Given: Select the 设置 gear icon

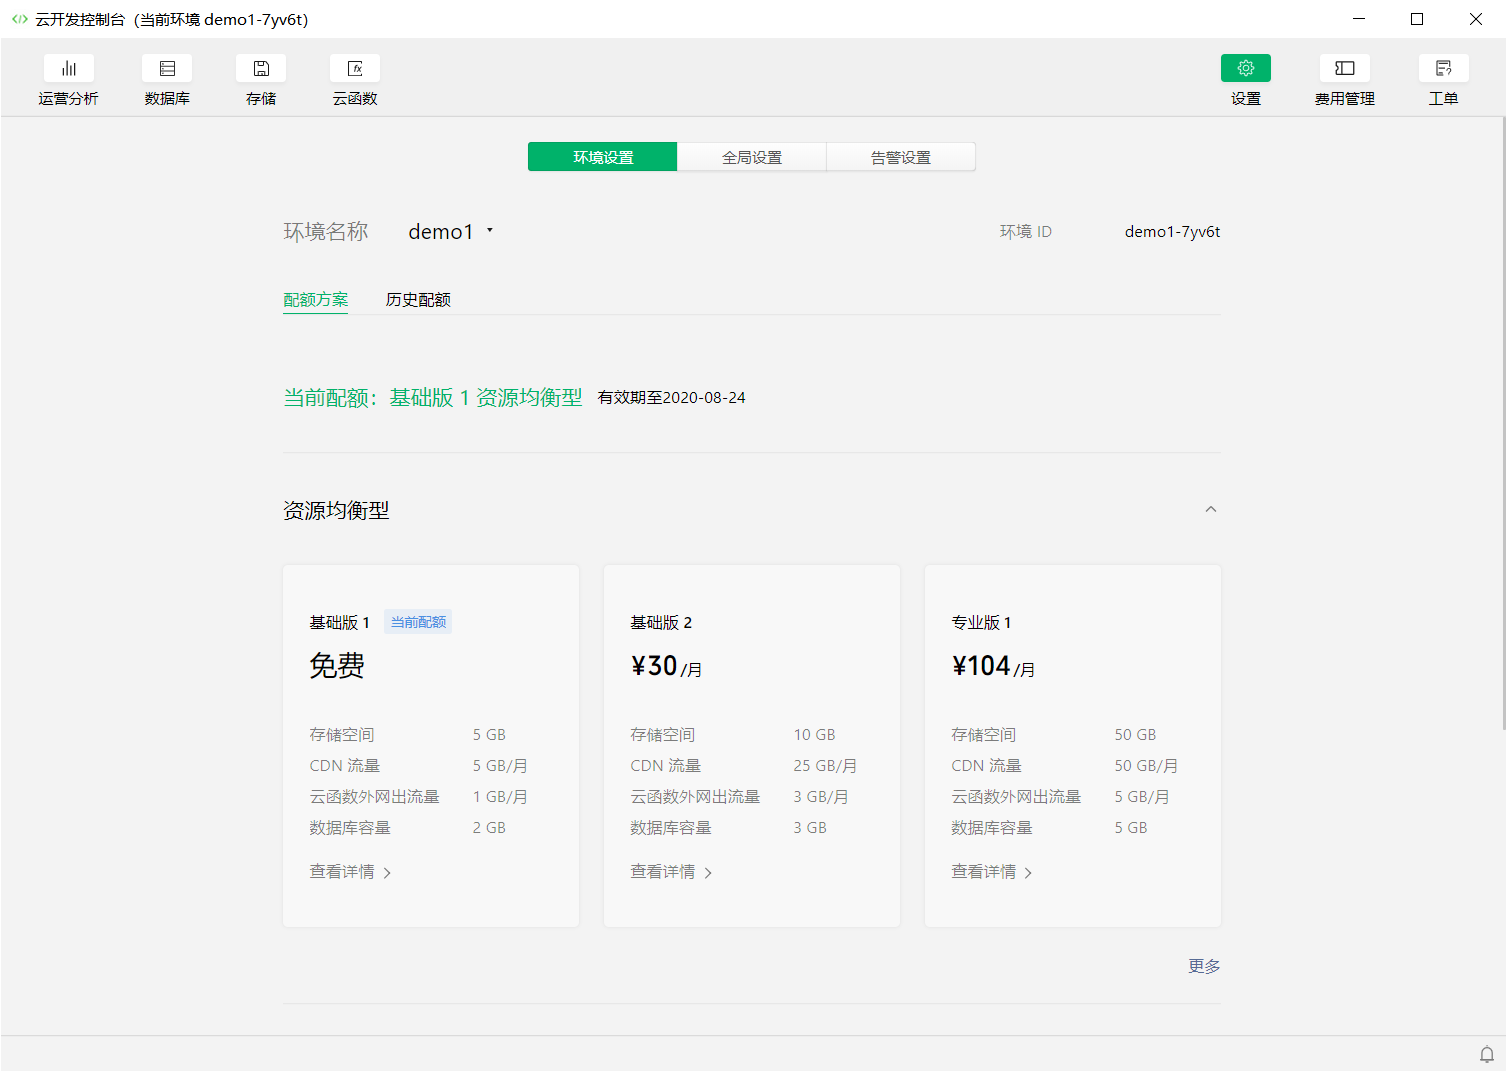Looking at the screenshot, I should point(1246,68).
